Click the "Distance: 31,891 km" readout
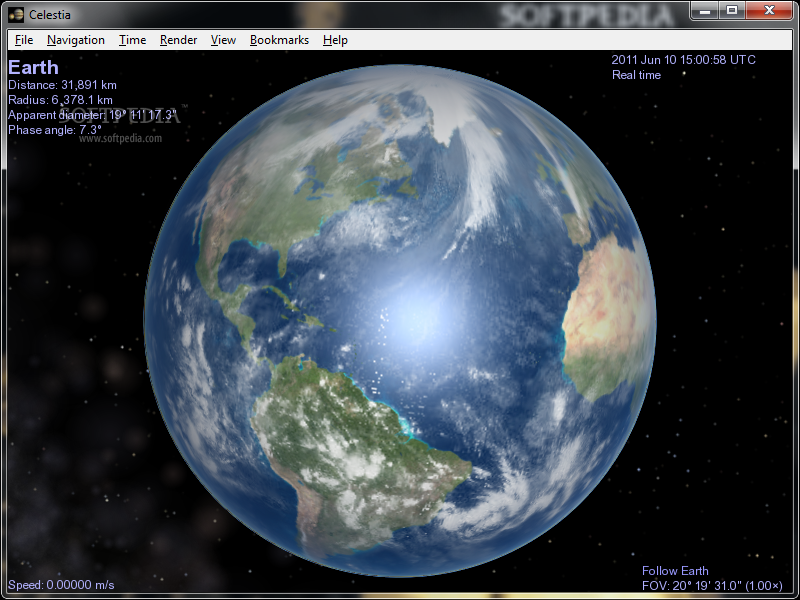Image resolution: width=800 pixels, height=600 pixels. (x=62, y=85)
